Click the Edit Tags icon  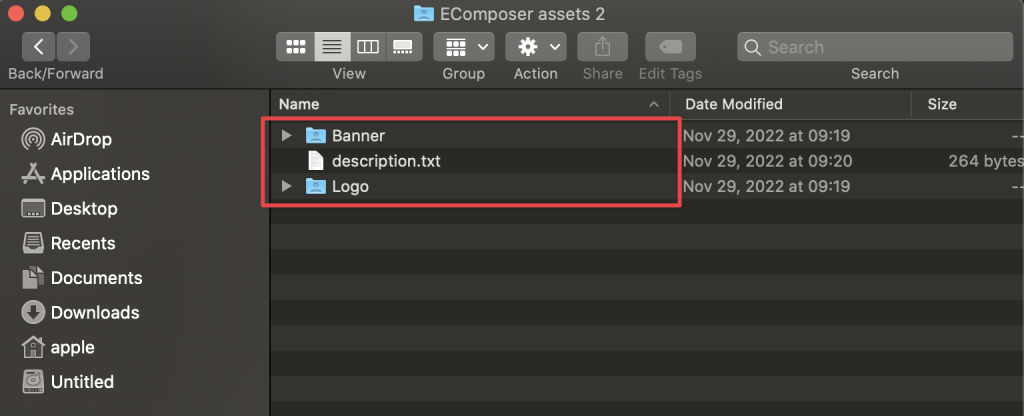[670, 47]
